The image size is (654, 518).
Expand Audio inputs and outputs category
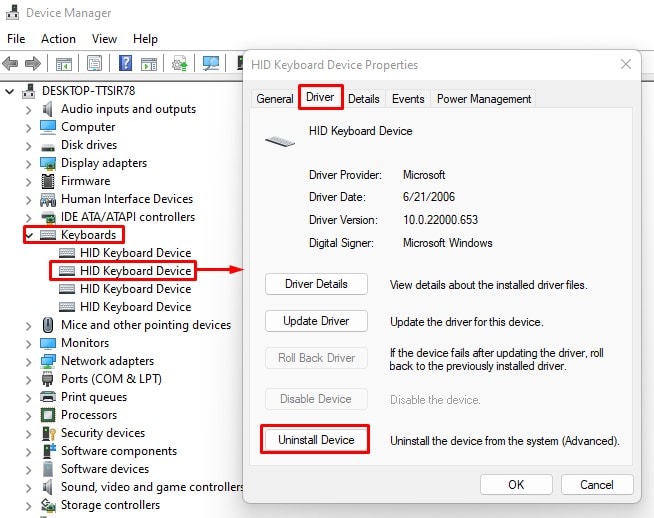coord(28,110)
